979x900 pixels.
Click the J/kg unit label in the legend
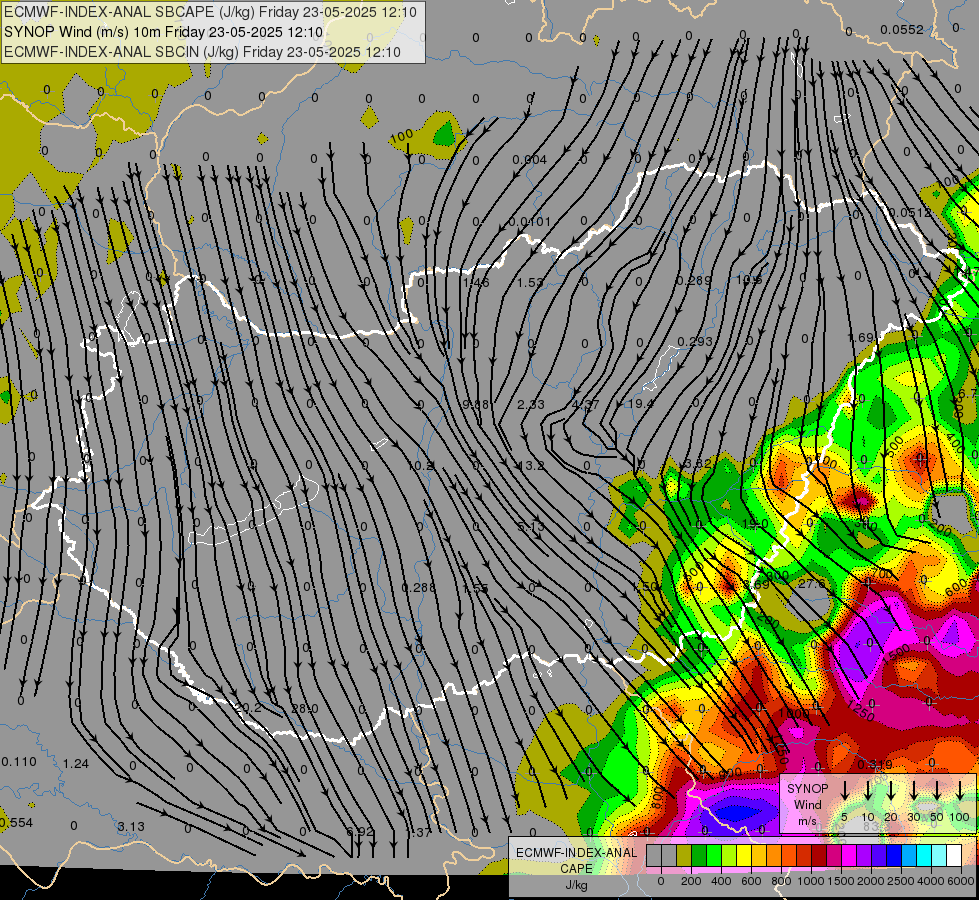tap(576, 885)
